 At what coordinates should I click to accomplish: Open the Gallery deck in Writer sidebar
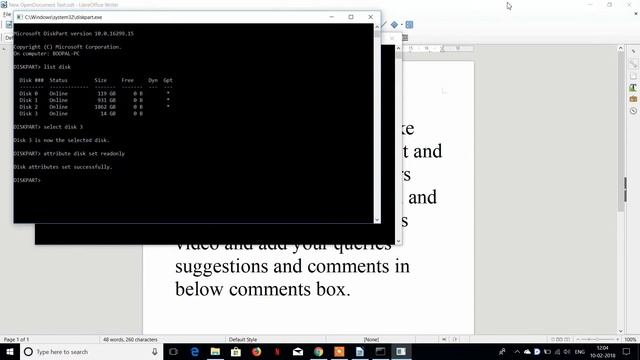tap(633, 99)
